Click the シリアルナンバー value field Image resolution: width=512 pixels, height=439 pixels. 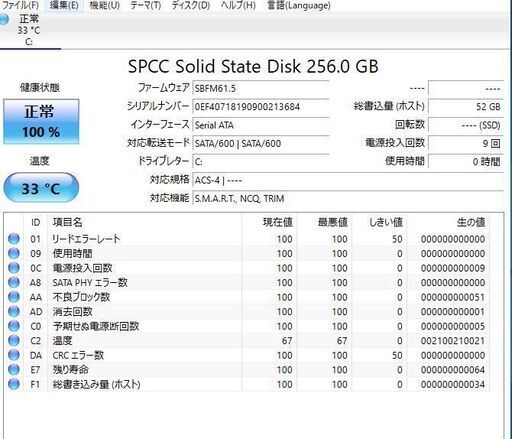click(261, 107)
